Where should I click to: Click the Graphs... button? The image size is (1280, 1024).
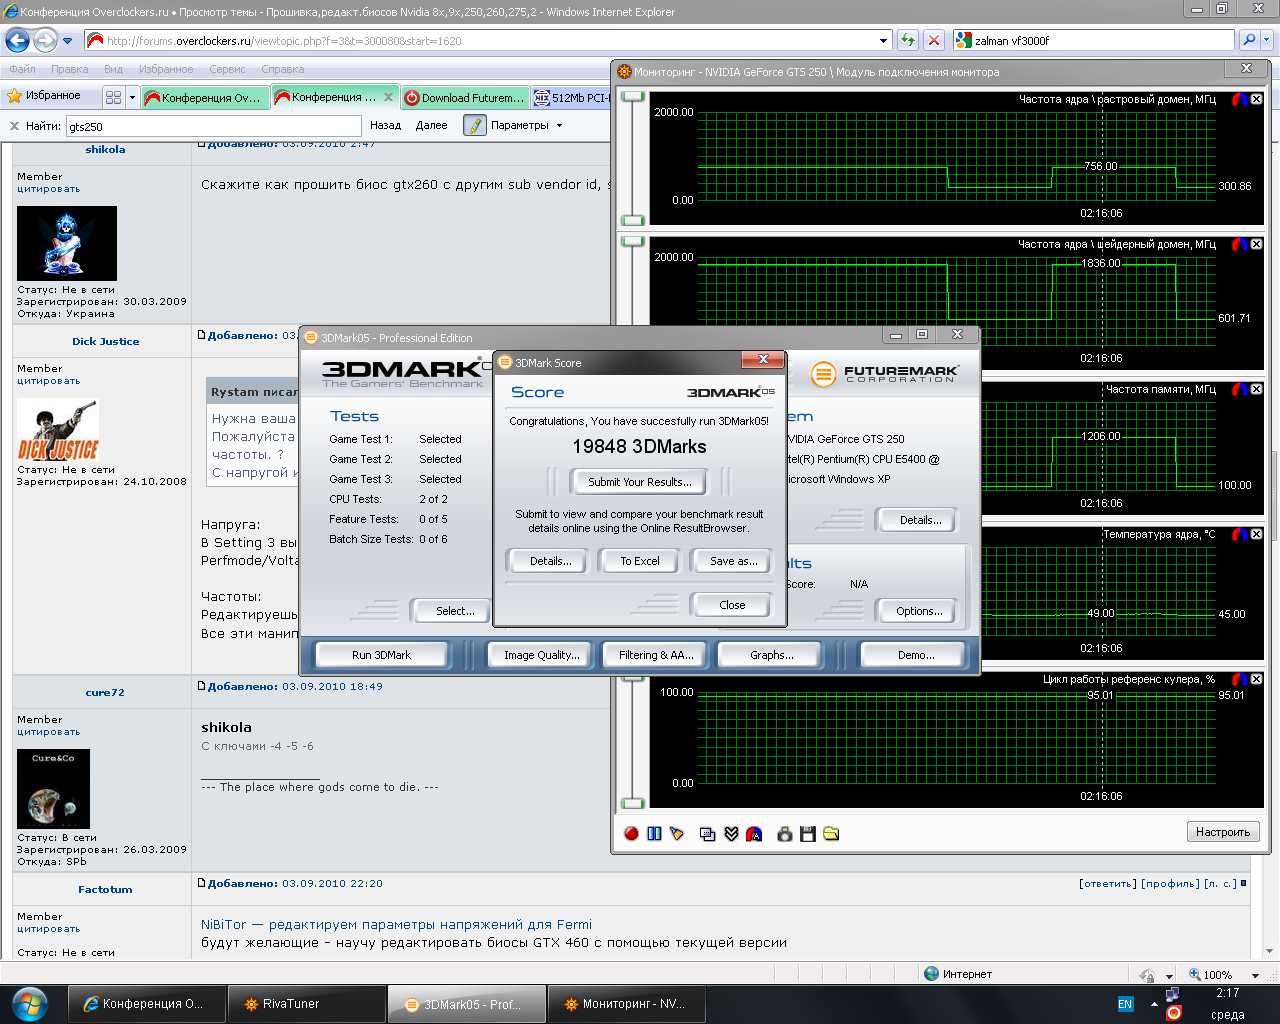(x=771, y=655)
